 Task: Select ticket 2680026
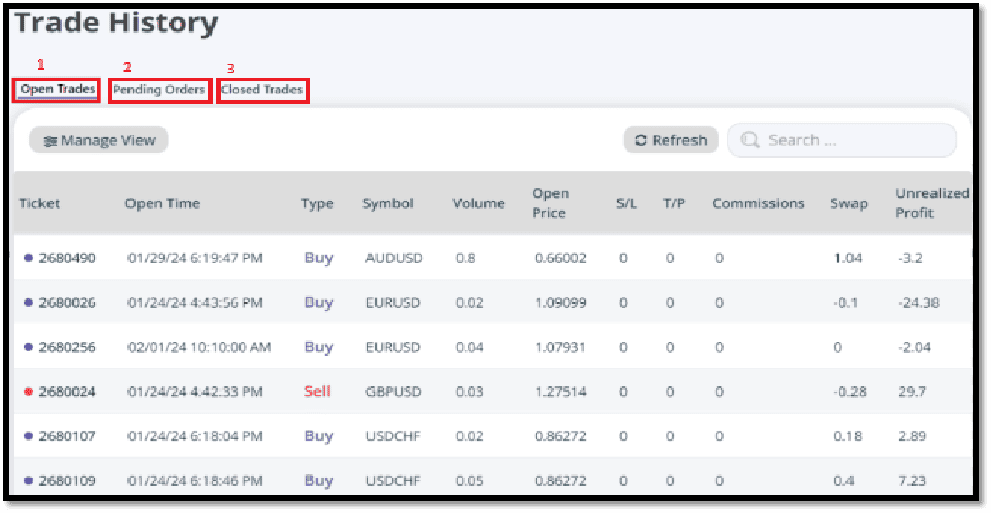point(67,303)
